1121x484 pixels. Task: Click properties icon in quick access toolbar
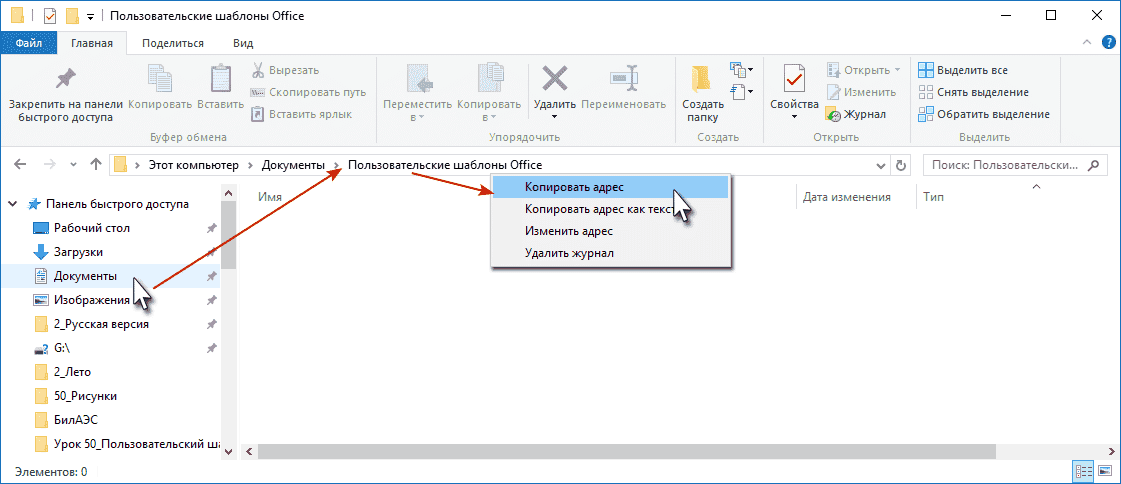click(x=50, y=16)
